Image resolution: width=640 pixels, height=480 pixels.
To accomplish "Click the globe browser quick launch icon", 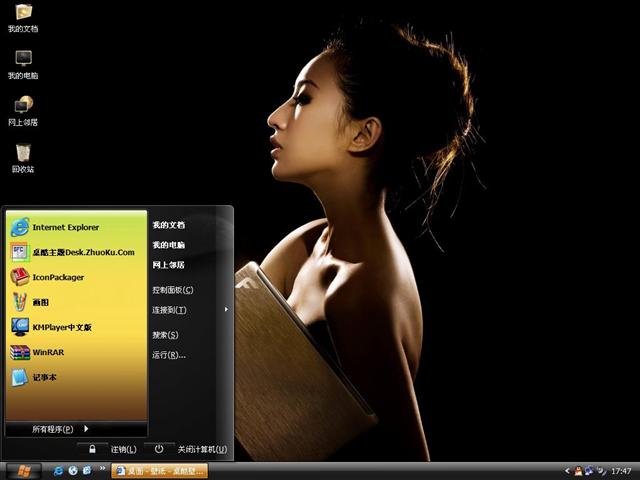I will [x=73, y=471].
